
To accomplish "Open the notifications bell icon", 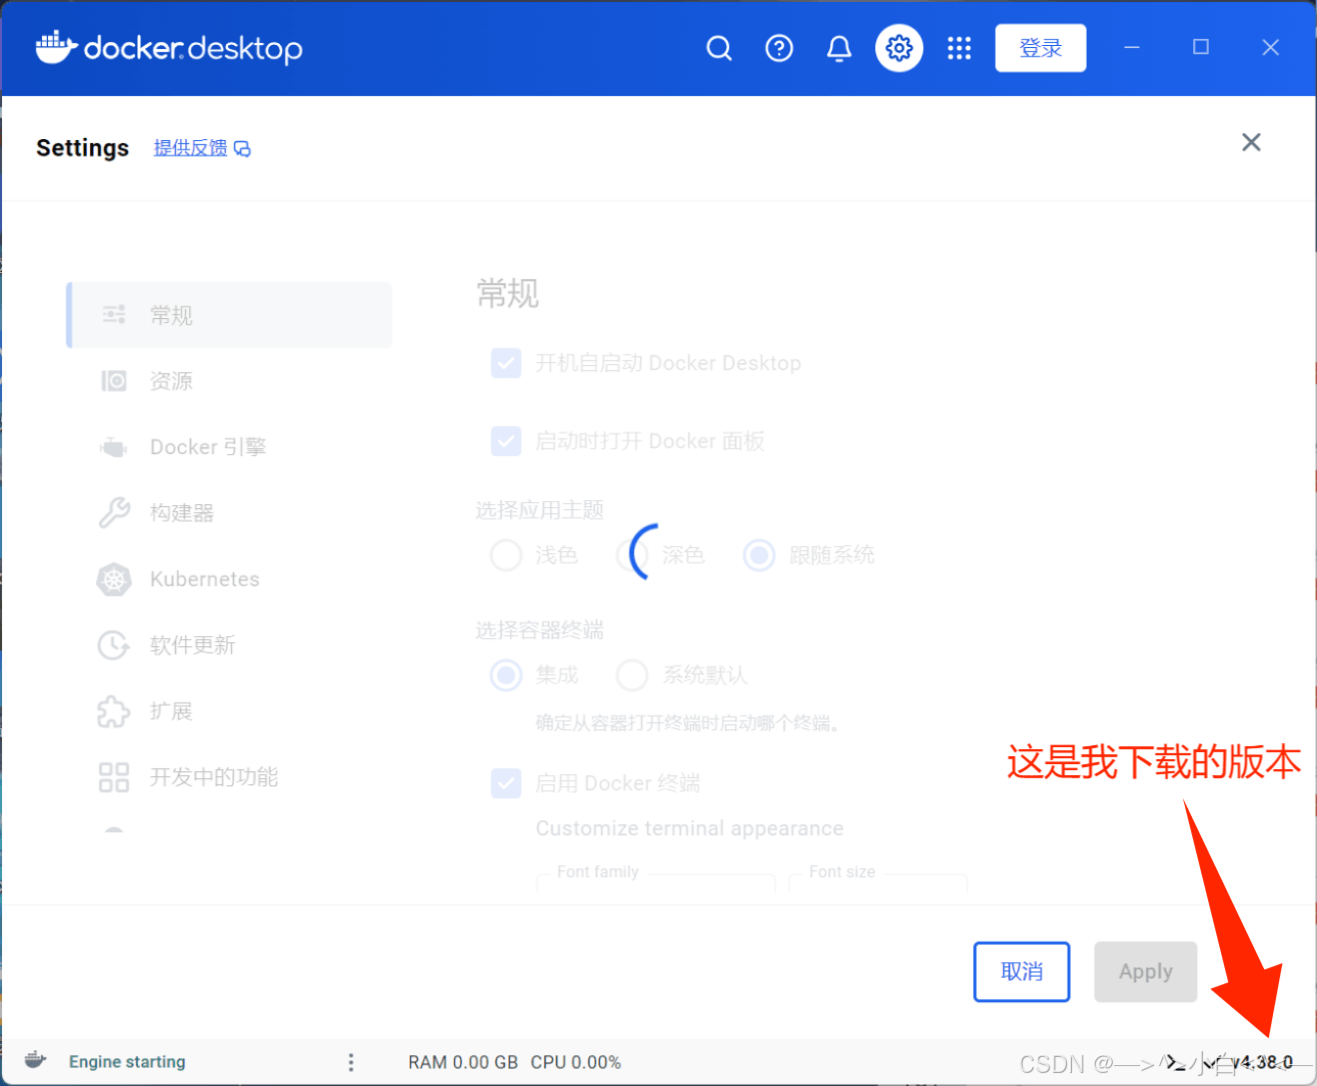I will [x=839, y=47].
